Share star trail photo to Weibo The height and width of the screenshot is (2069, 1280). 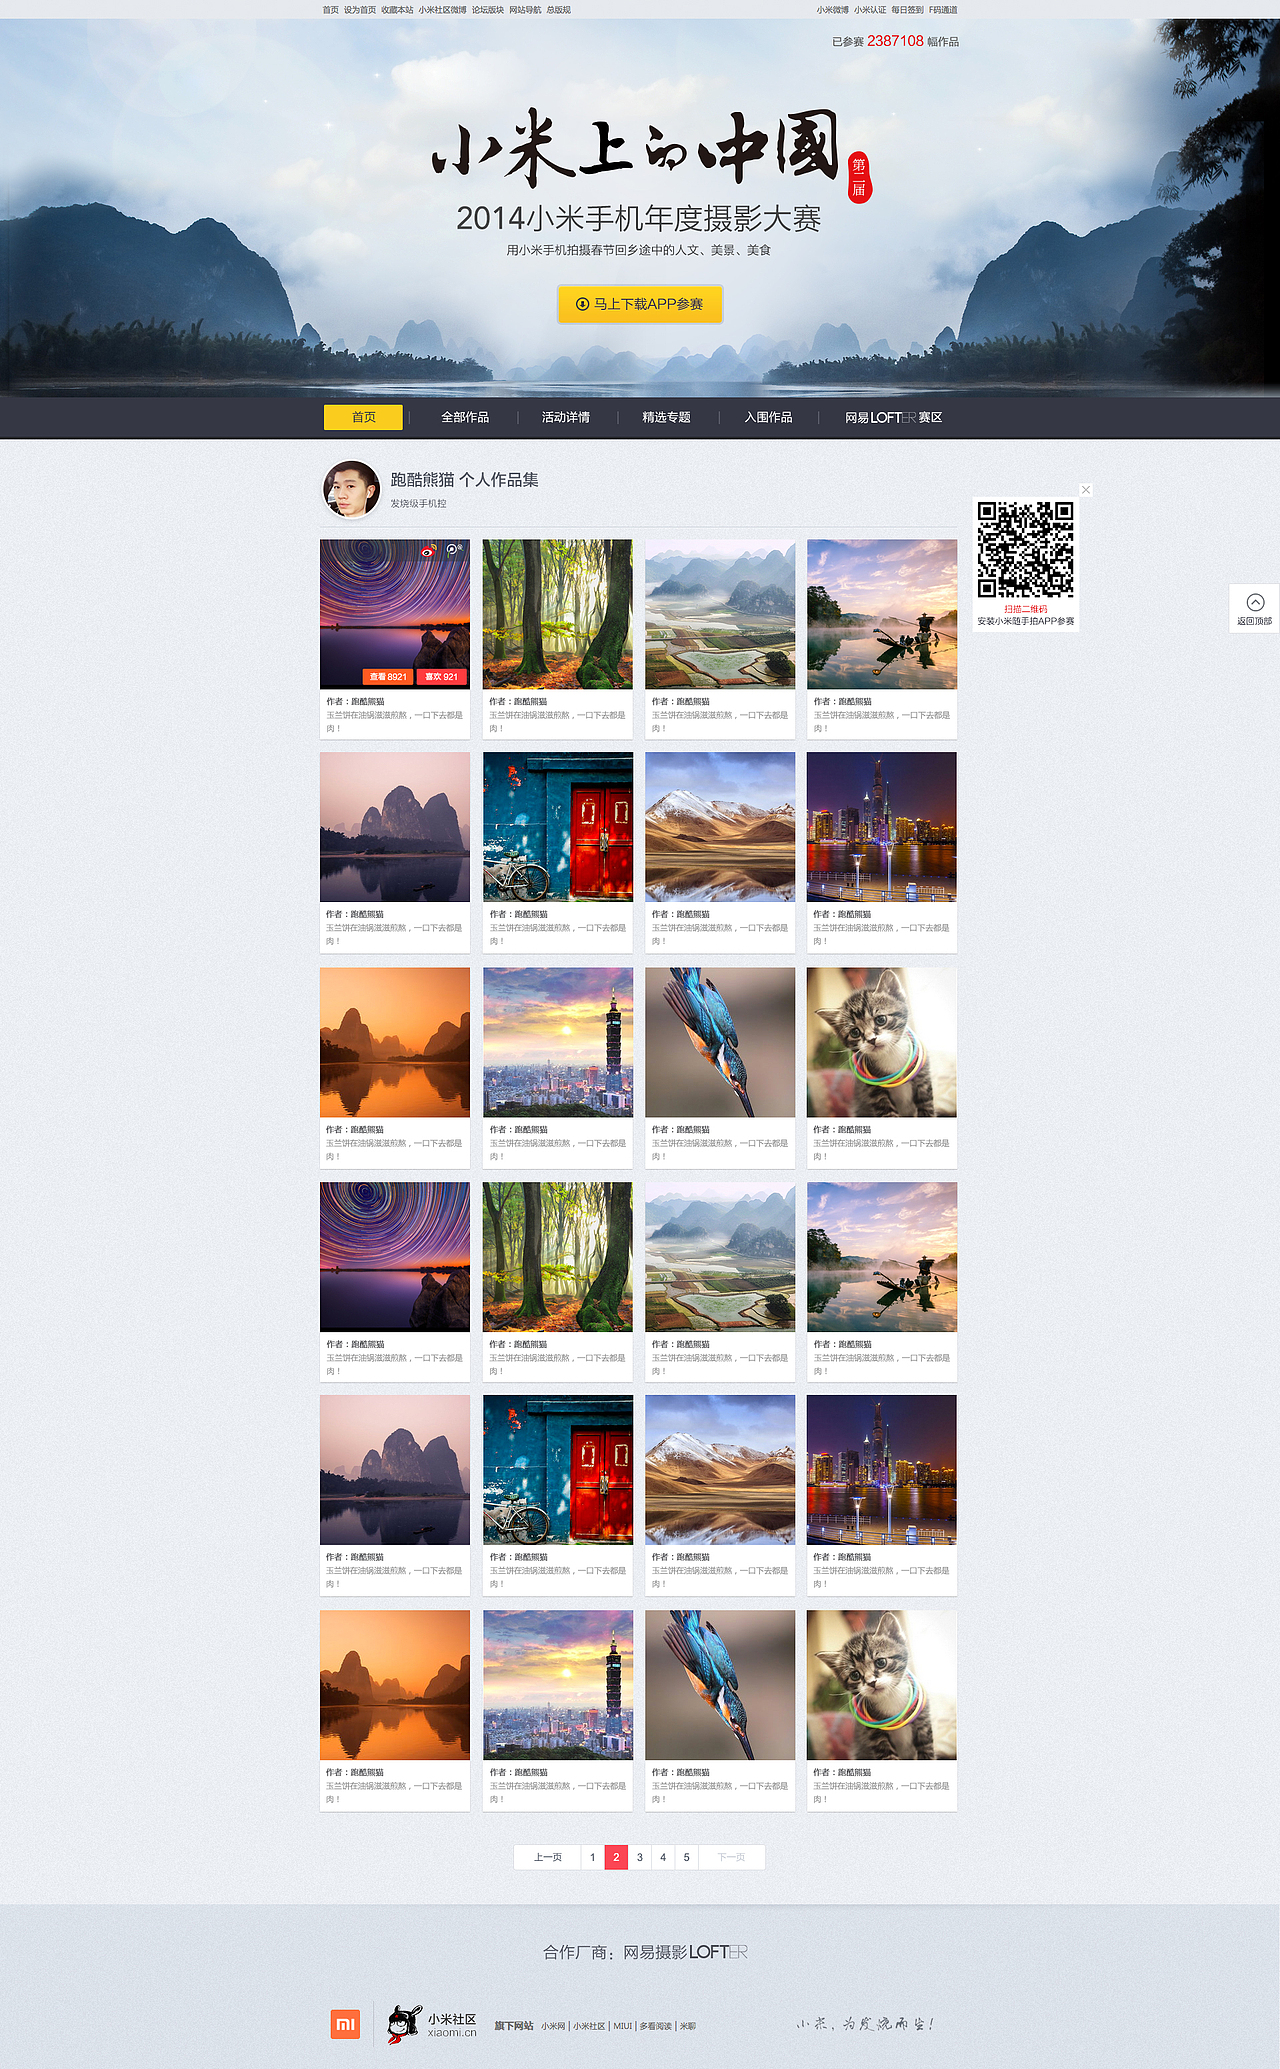[428, 550]
